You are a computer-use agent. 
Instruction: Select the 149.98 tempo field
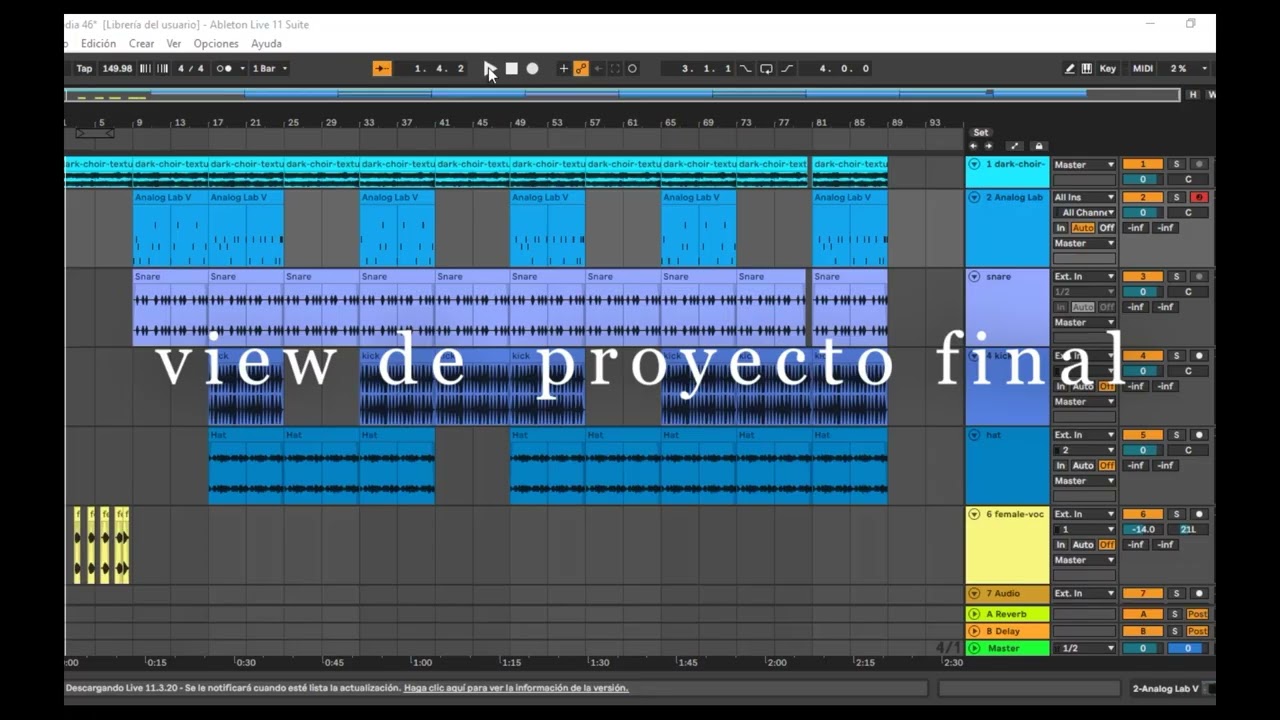(117, 68)
